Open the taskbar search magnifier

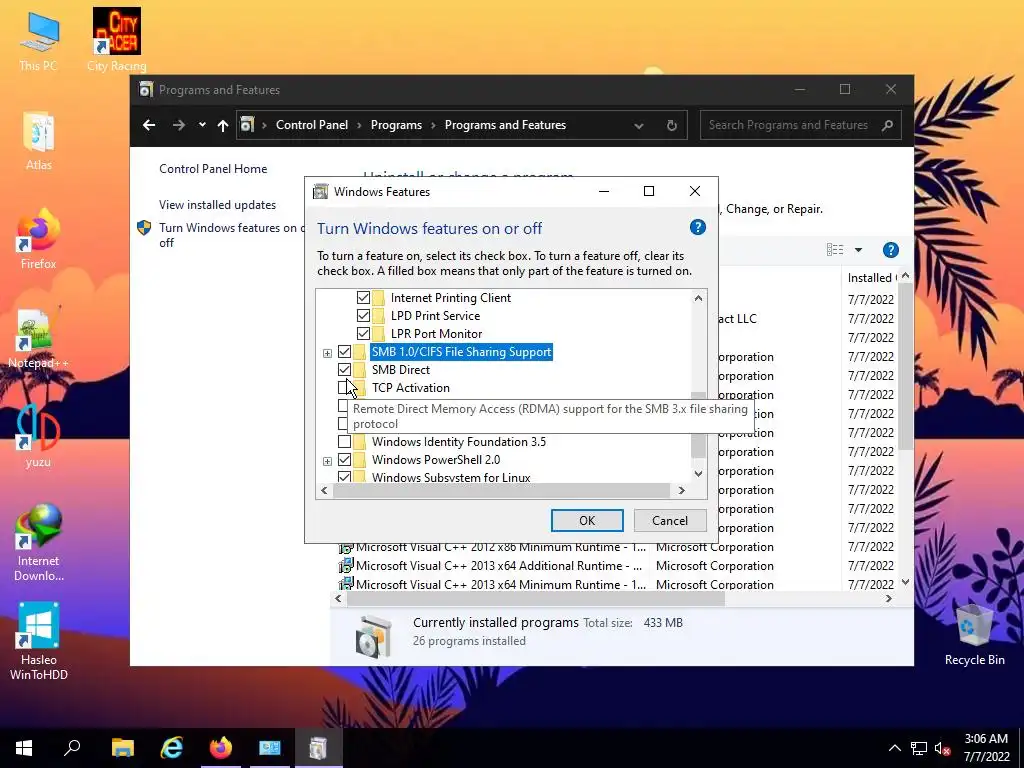tap(72, 748)
